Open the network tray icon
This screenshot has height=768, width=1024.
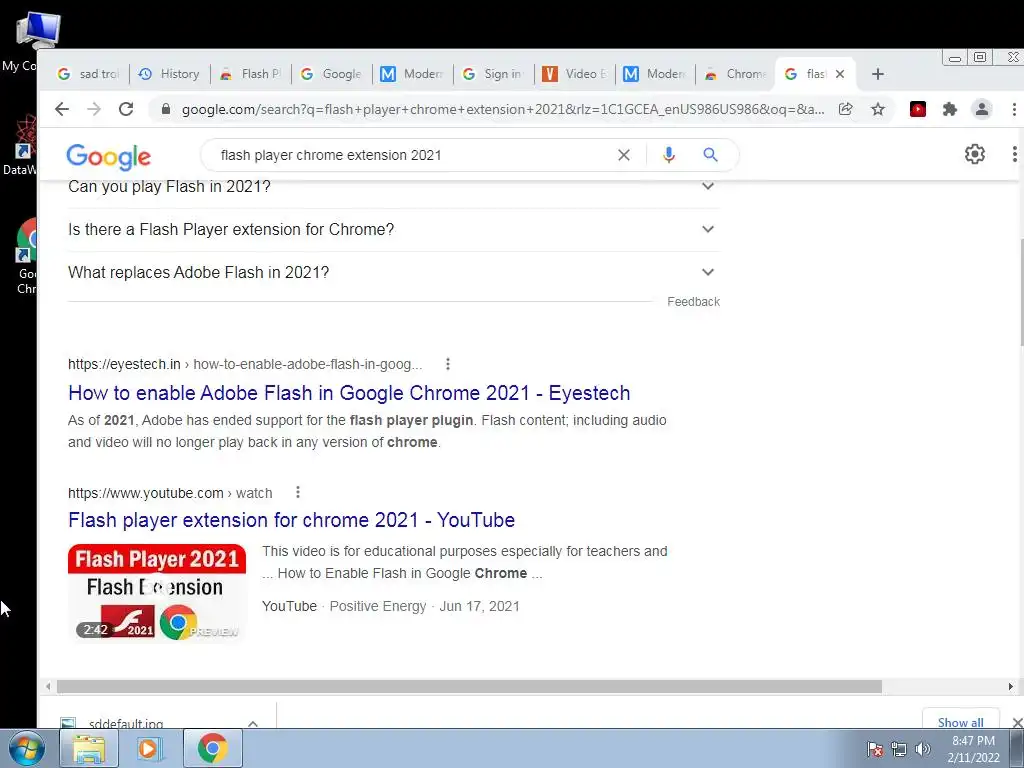coord(899,749)
